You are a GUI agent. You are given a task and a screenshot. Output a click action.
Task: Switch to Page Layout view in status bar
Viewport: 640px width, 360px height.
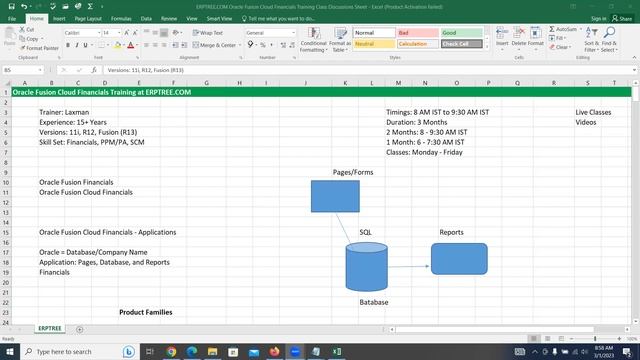547,338
